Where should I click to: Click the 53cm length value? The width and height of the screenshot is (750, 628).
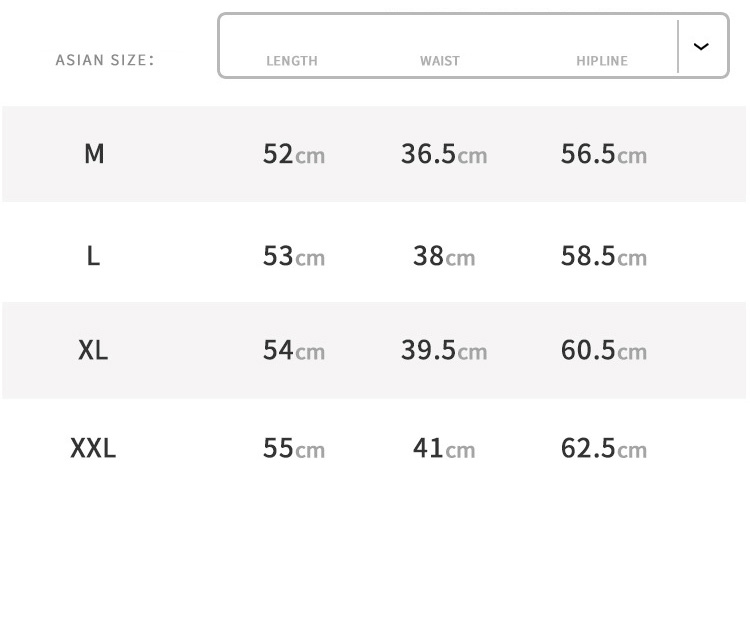tap(294, 256)
